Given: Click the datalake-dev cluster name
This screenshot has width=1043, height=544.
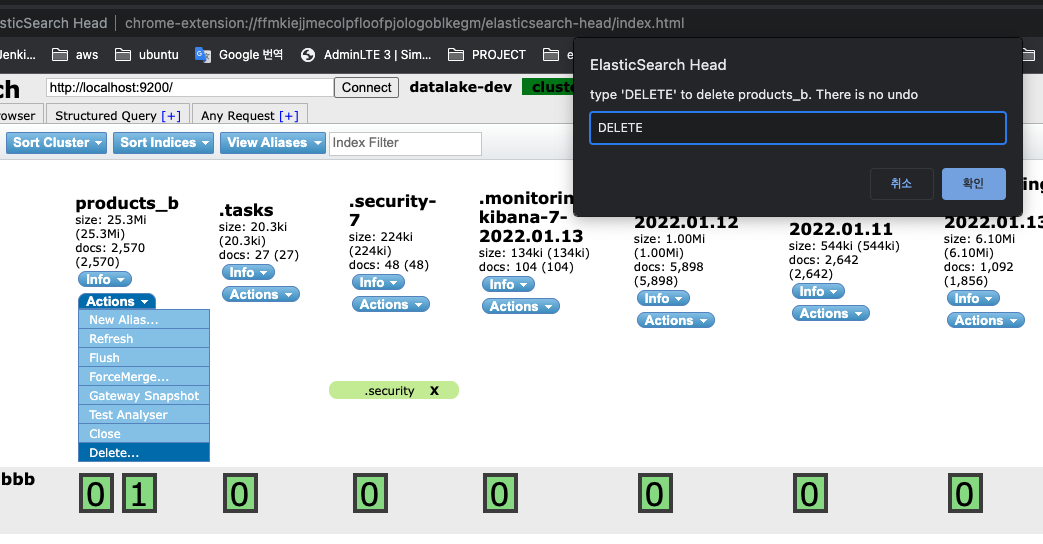Looking at the screenshot, I should [x=461, y=87].
